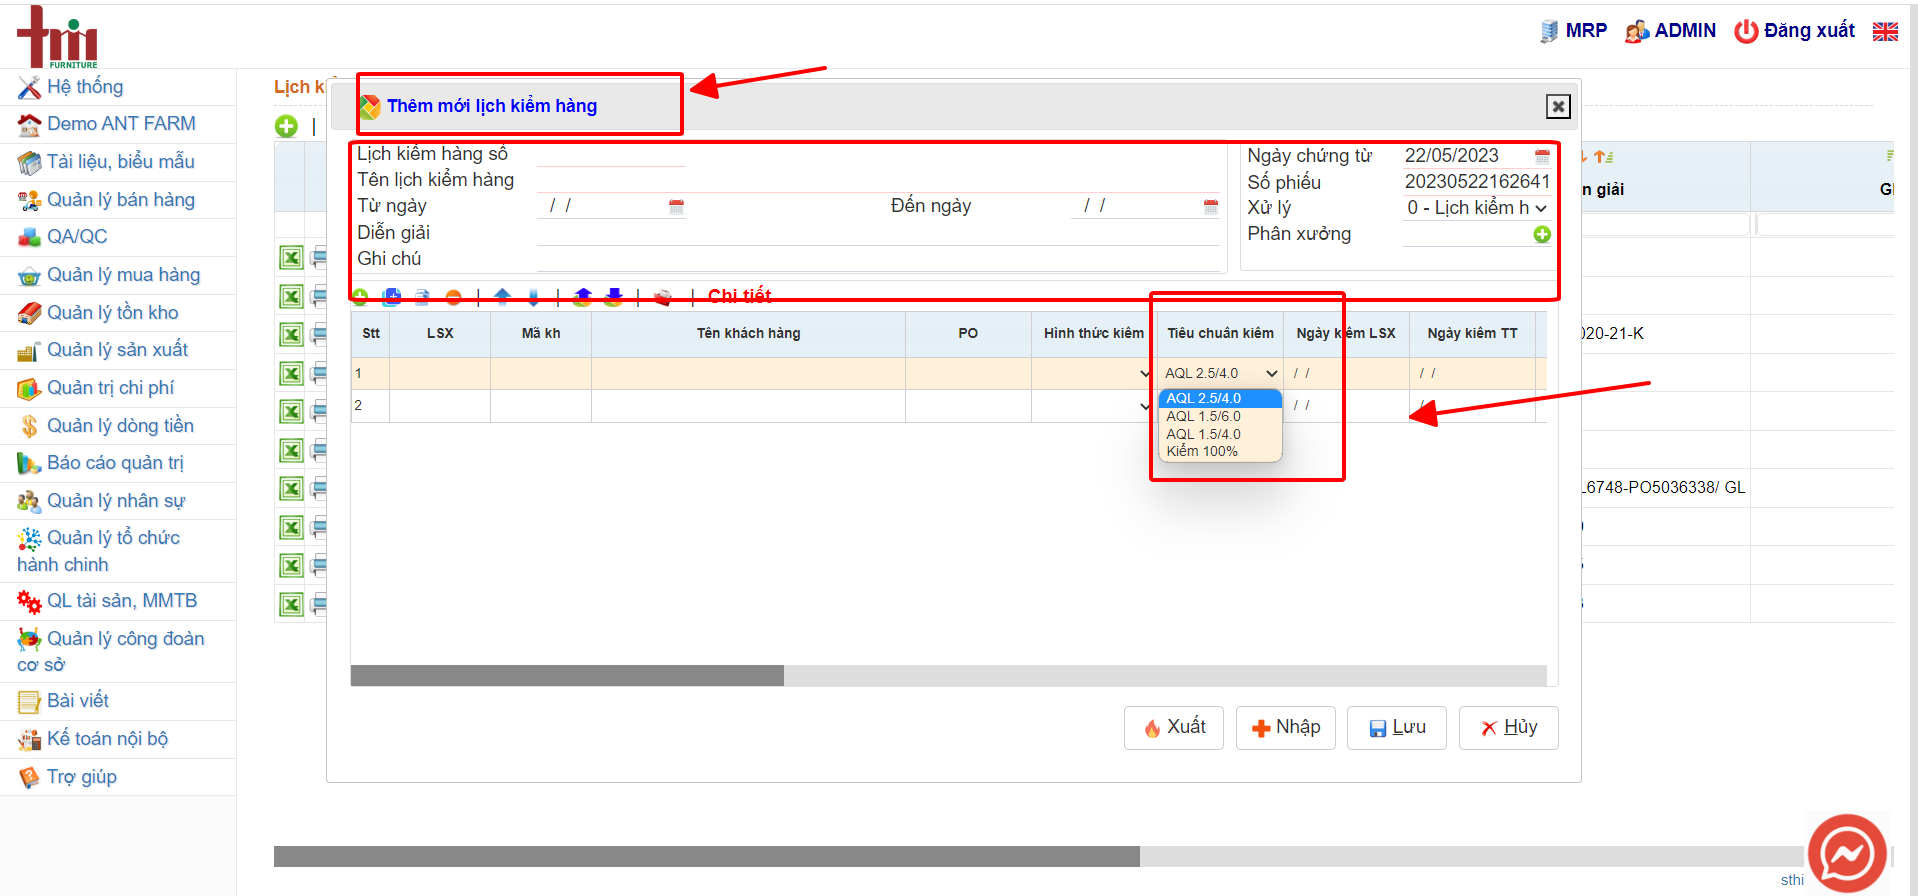Click the MRP header link

[x=1574, y=31]
